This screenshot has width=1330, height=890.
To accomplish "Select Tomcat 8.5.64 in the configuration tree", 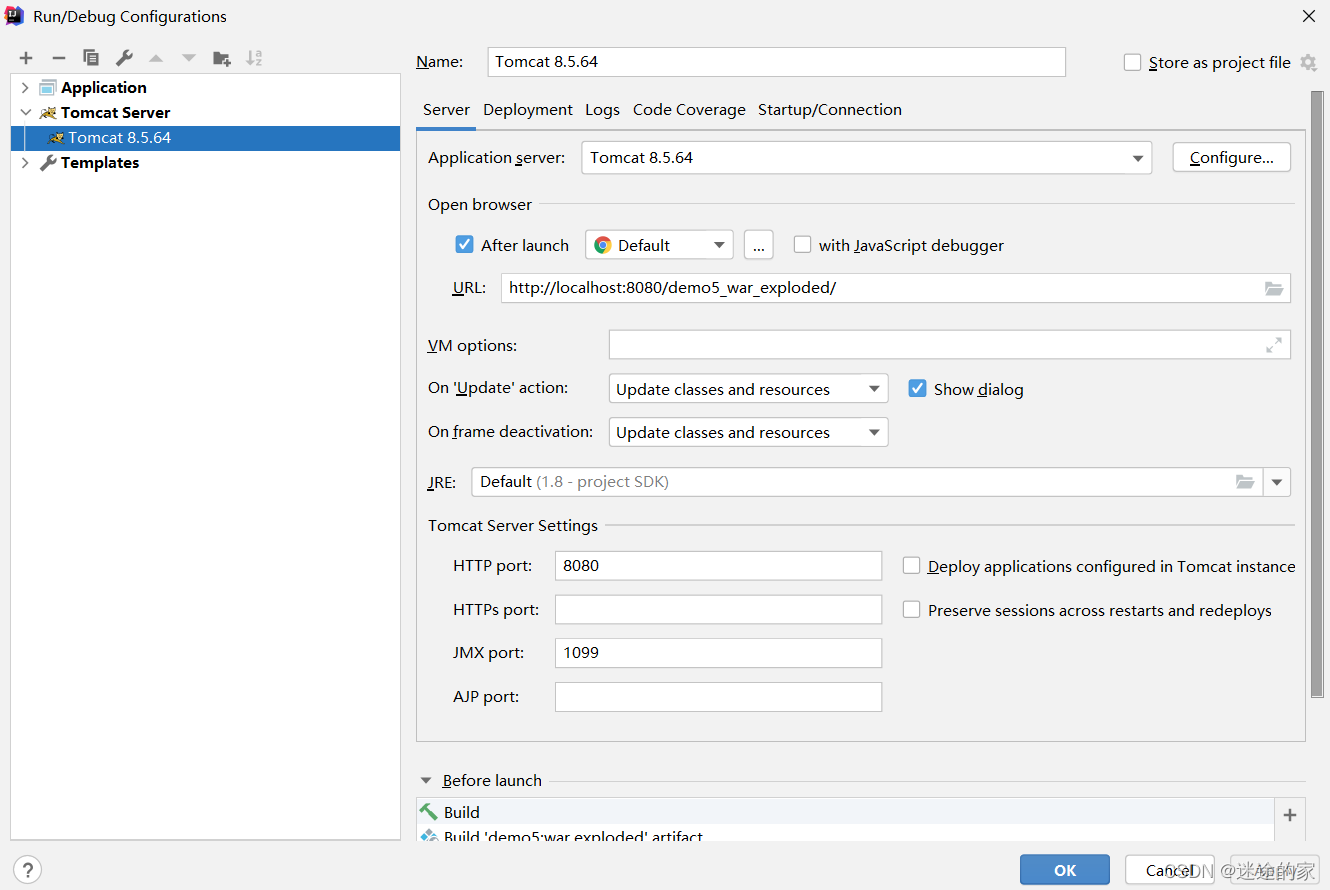I will click(x=206, y=138).
